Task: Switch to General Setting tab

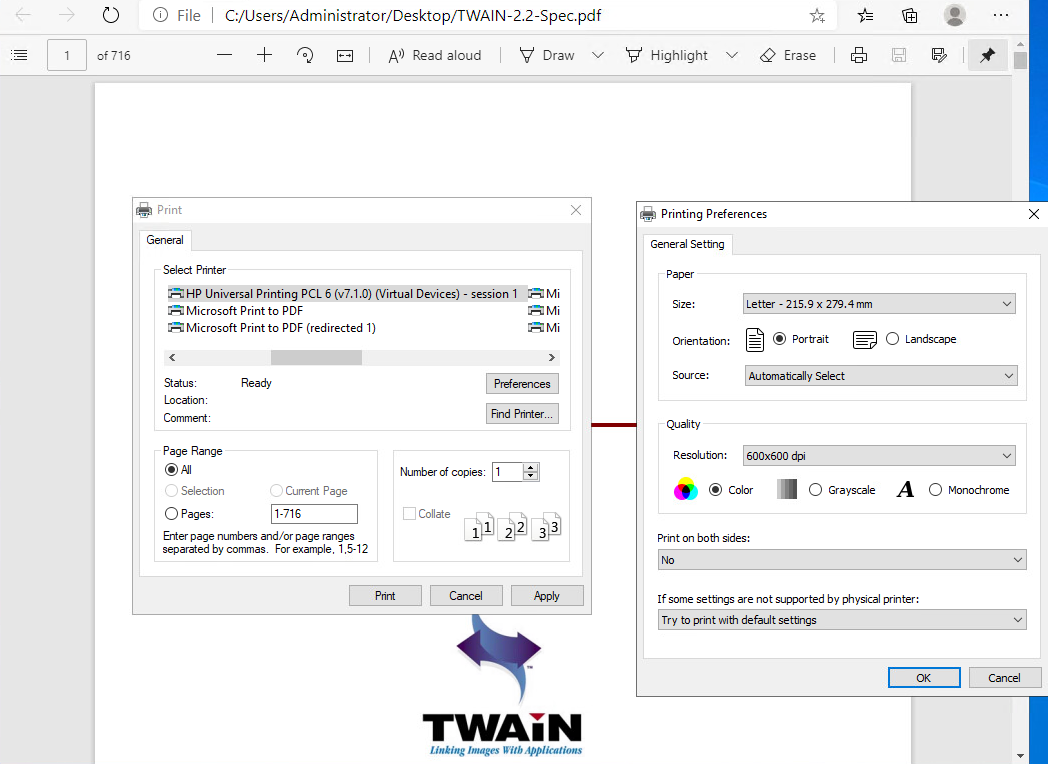Action: (688, 244)
